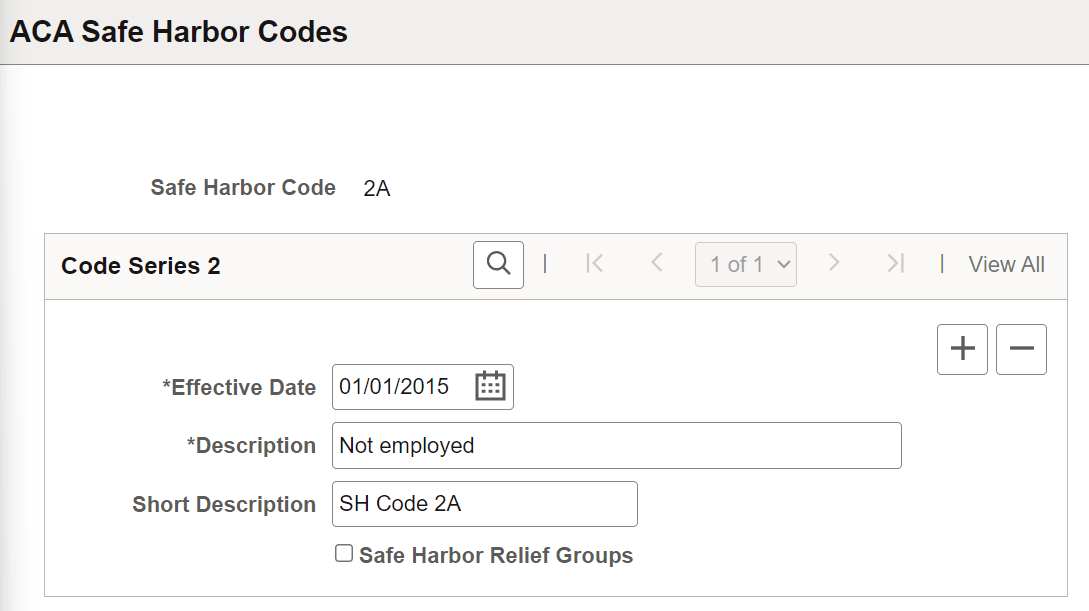Image resolution: width=1089 pixels, height=611 pixels.
Task: Click the Safe Harbor Relief Groups label text
Action: point(496,555)
